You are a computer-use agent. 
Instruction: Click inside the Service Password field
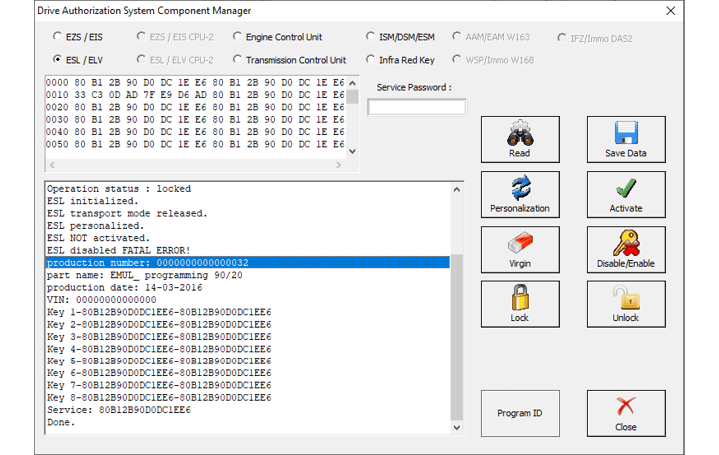pos(416,107)
